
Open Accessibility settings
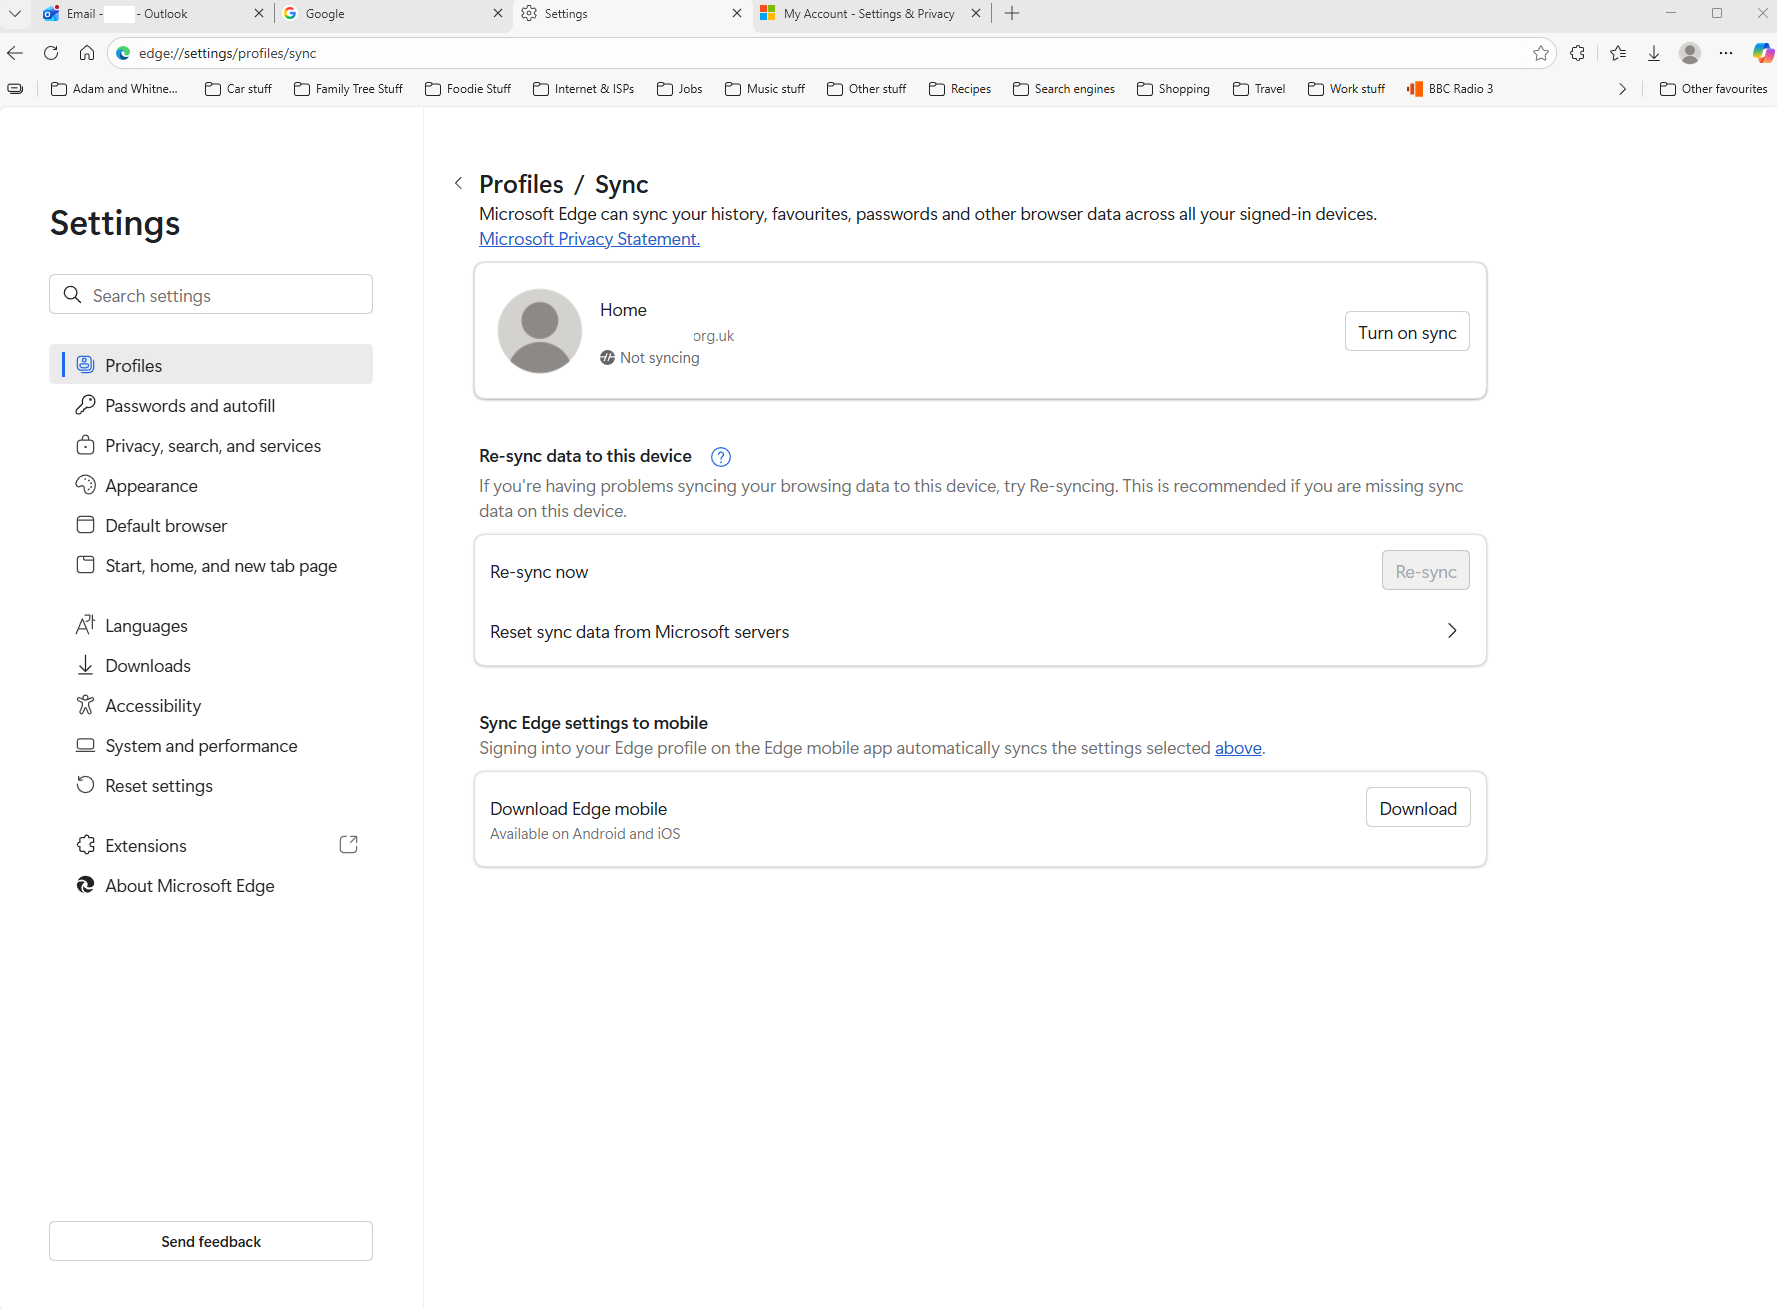click(211, 705)
